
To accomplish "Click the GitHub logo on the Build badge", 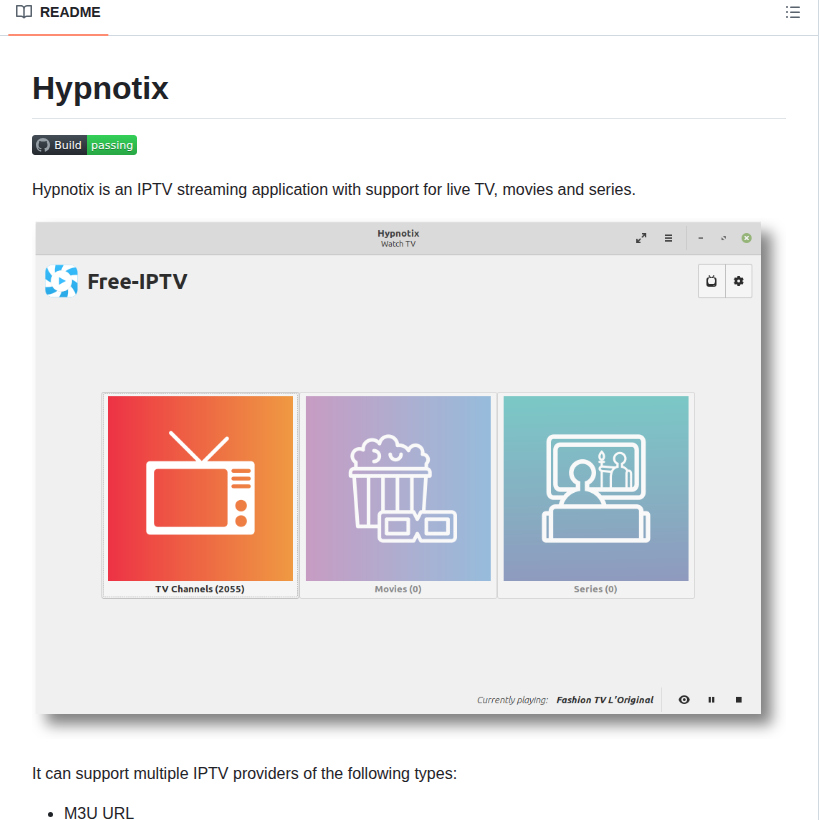I will pyautogui.click(x=43, y=144).
